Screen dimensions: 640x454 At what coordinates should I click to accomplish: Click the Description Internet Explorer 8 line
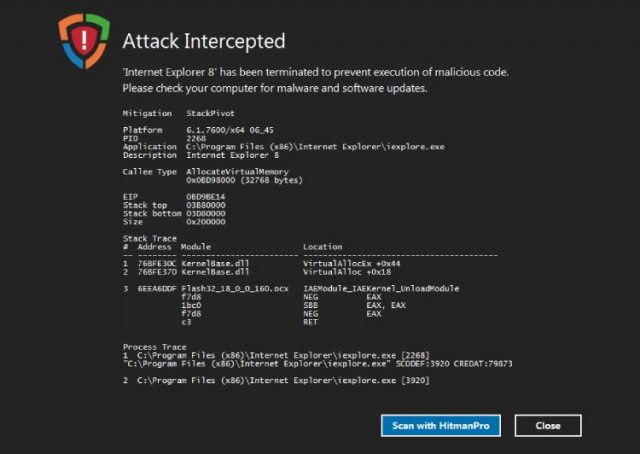[x=201, y=155]
